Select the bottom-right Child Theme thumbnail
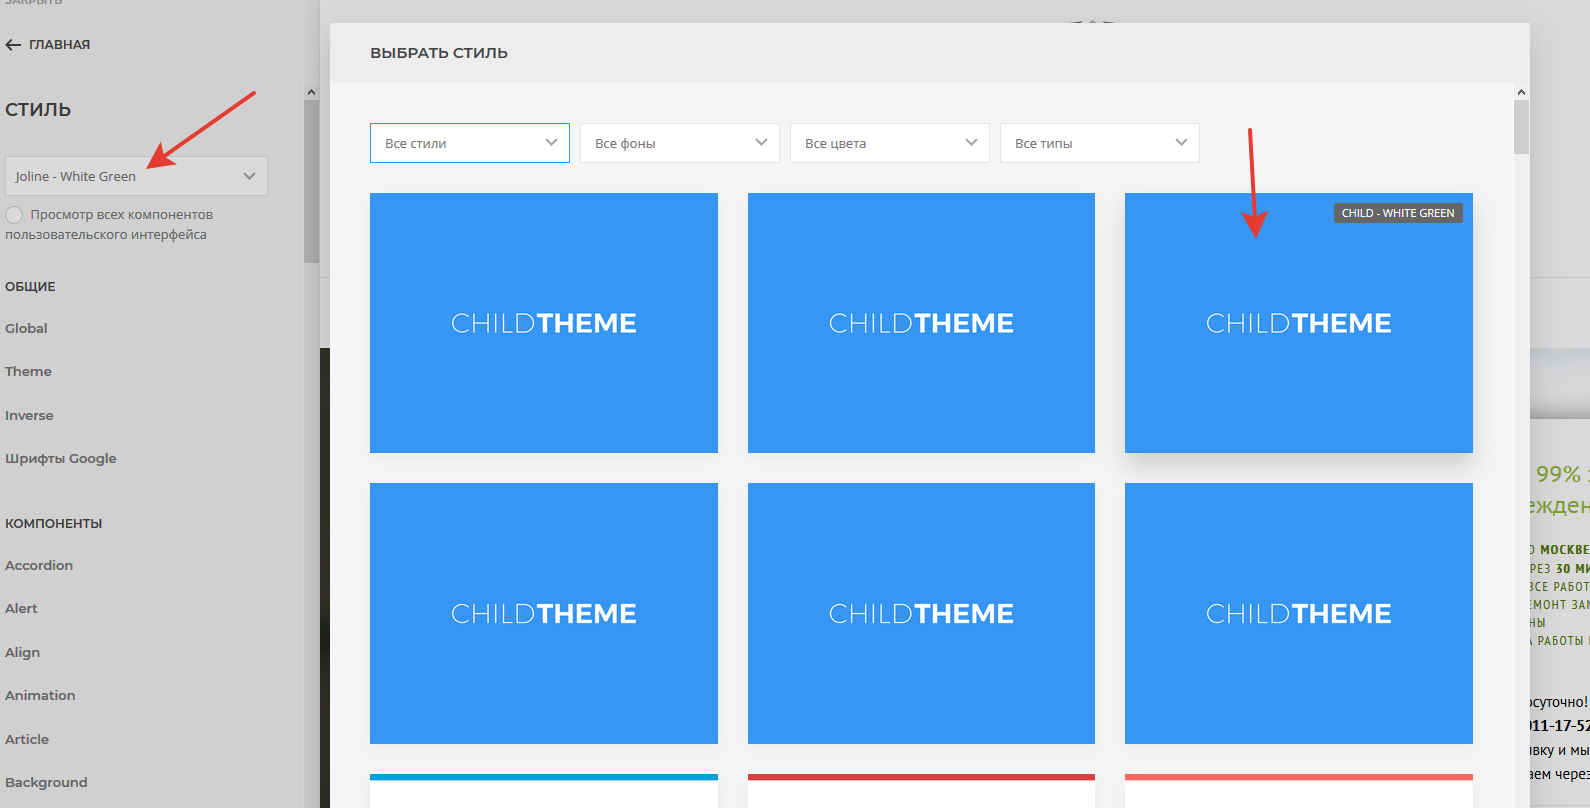 click(x=1298, y=613)
